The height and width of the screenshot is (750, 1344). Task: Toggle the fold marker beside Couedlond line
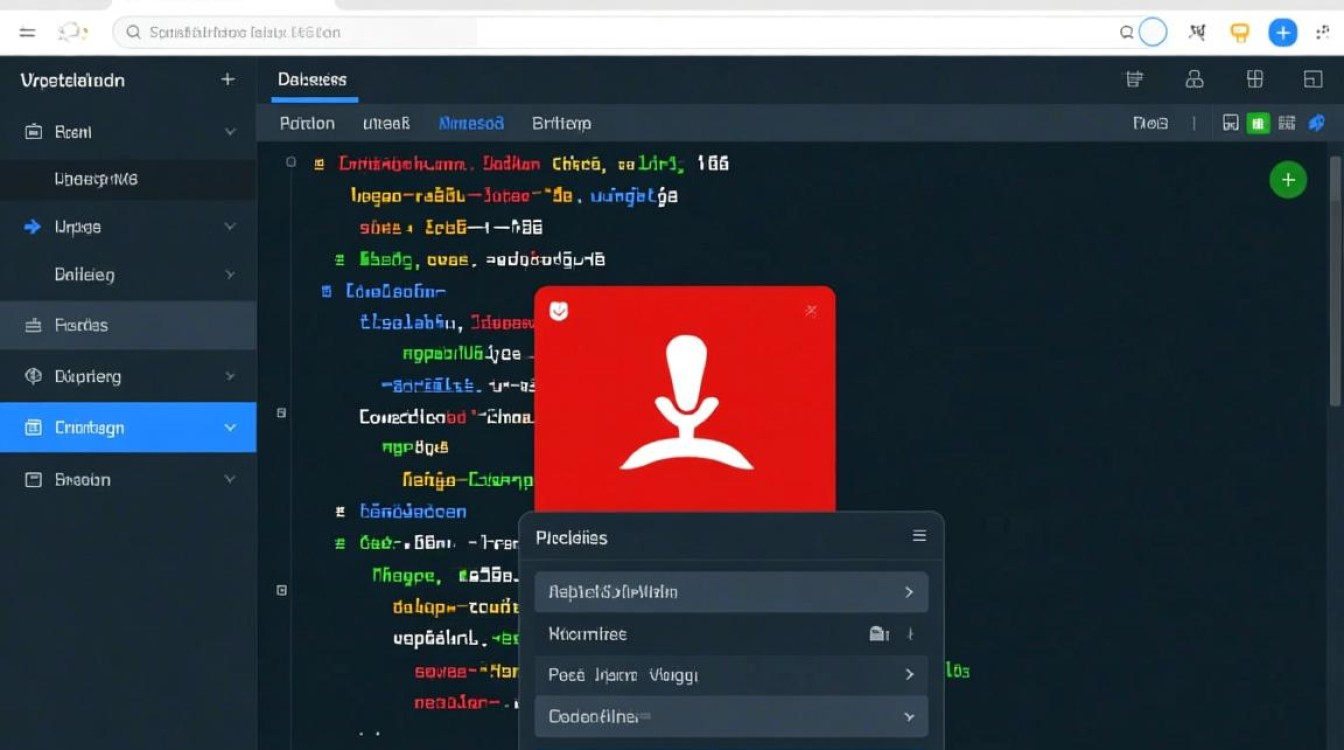point(281,412)
